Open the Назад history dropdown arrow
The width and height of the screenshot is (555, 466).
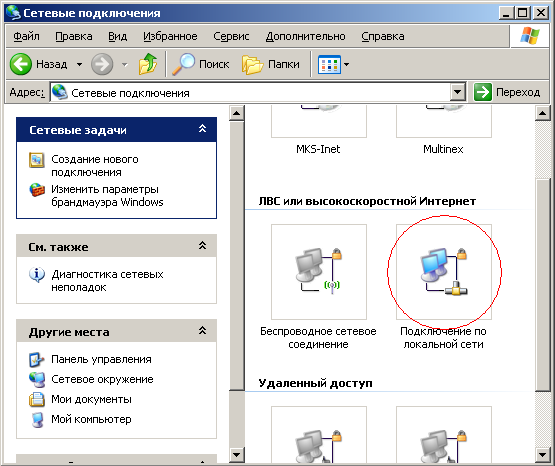(80, 64)
